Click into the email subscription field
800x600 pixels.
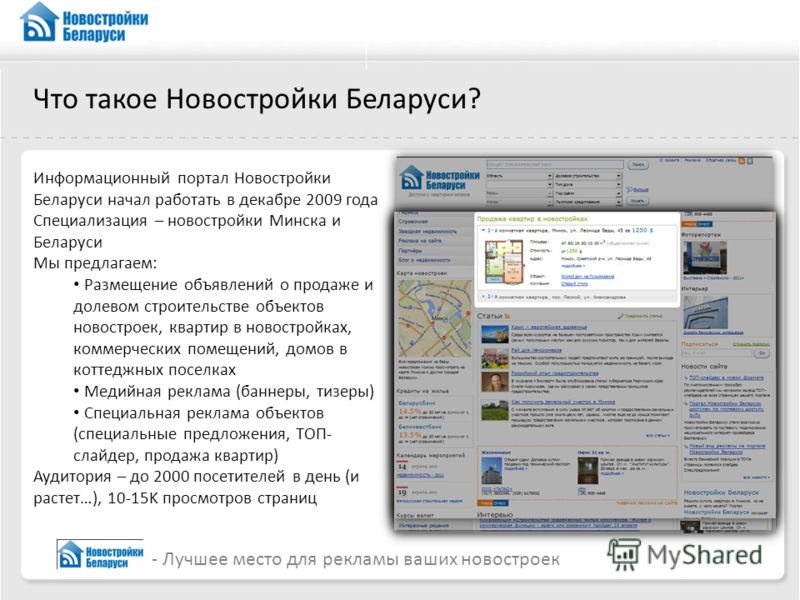(717, 353)
